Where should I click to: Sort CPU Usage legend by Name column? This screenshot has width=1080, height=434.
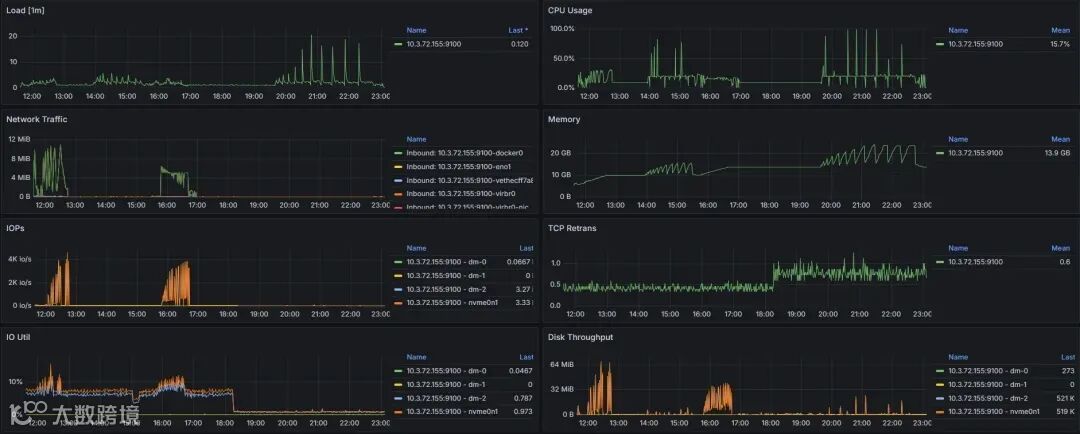point(958,30)
